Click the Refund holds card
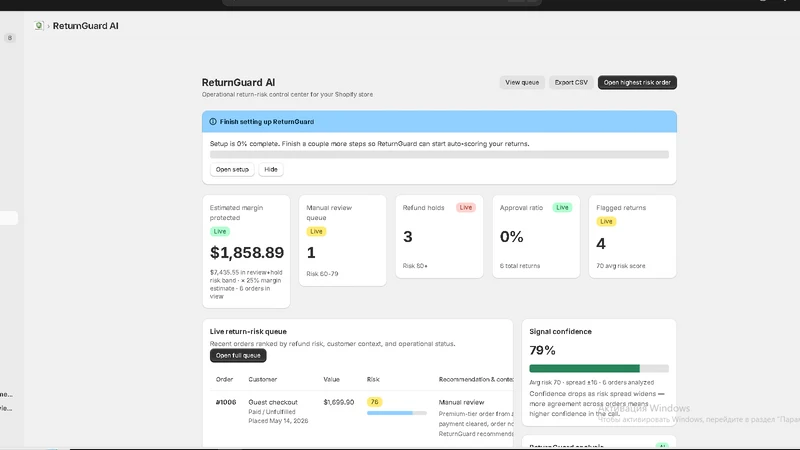 point(439,236)
